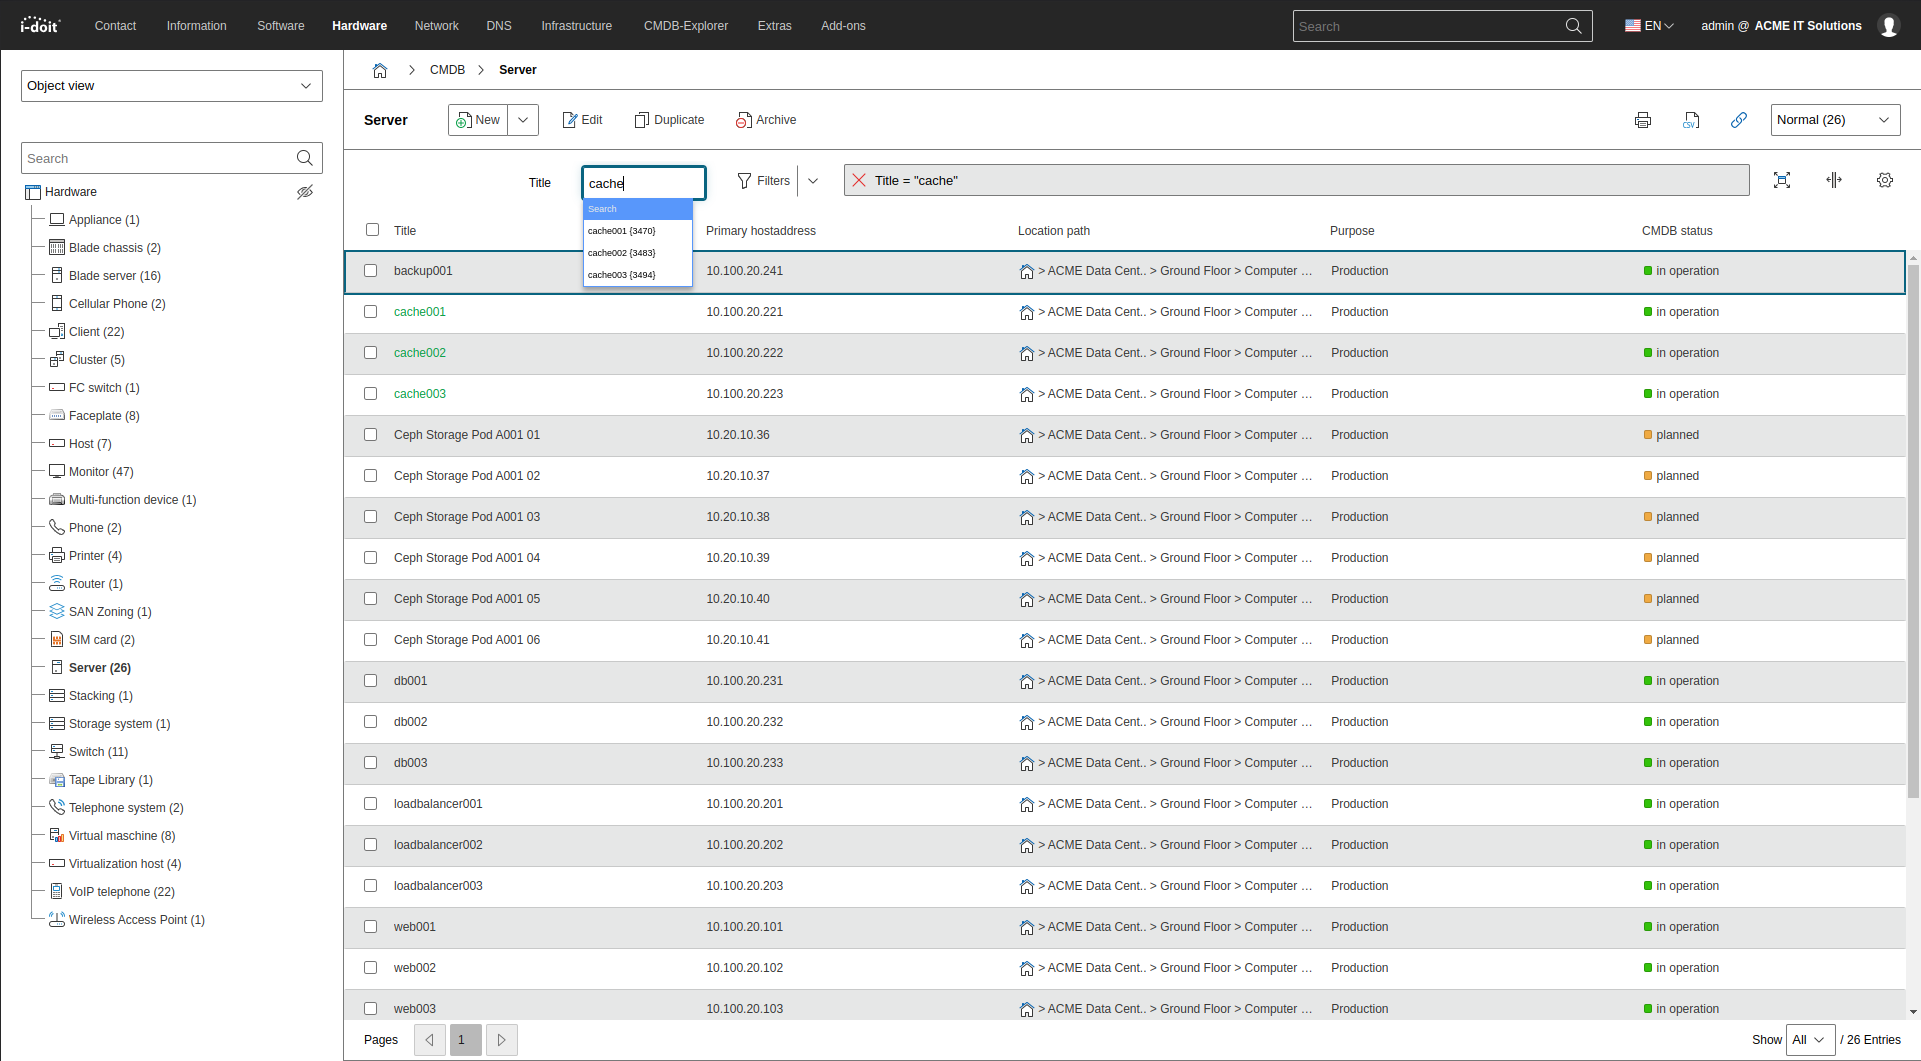Screen dimensions: 1921x1061
Task: Click the Wireless Access Point icon
Action: pos(57,919)
